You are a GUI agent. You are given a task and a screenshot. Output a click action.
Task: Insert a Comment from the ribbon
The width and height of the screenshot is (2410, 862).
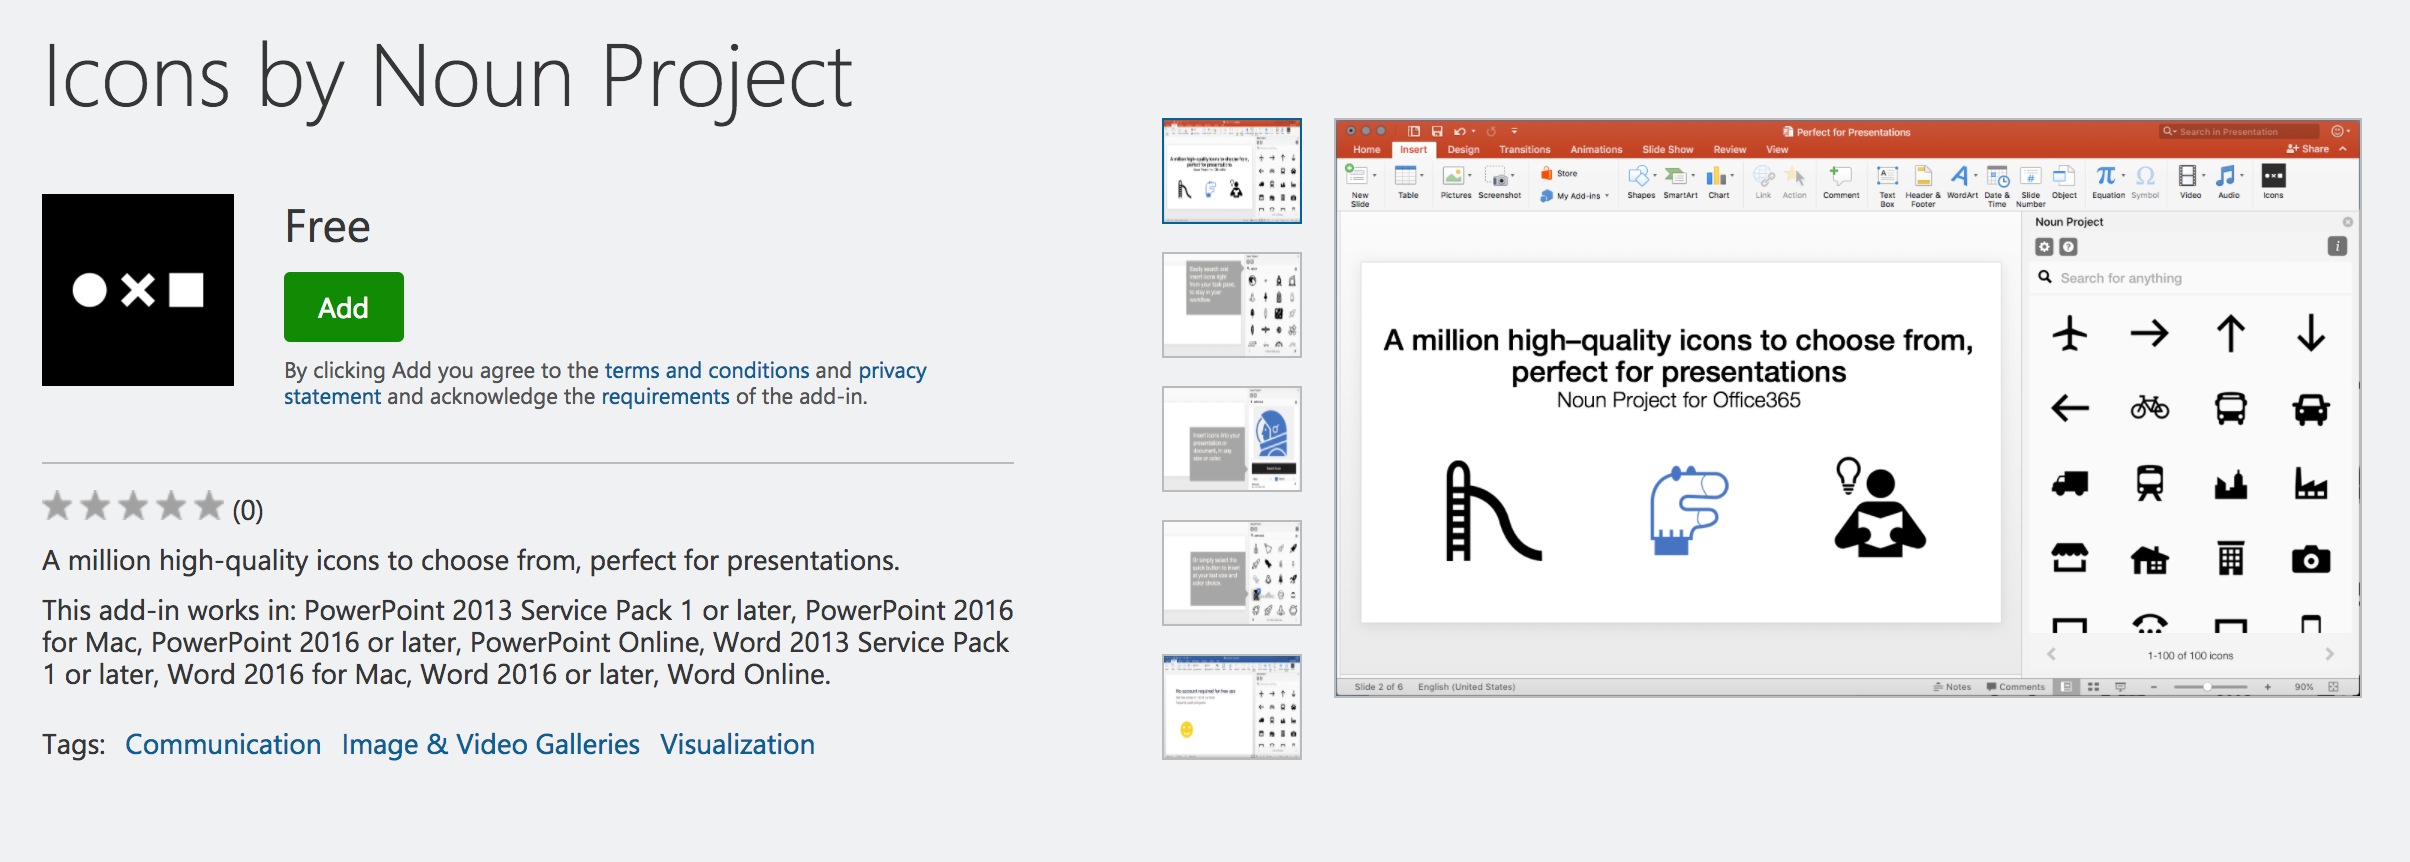pyautogui.click(x=1841, y=183)
